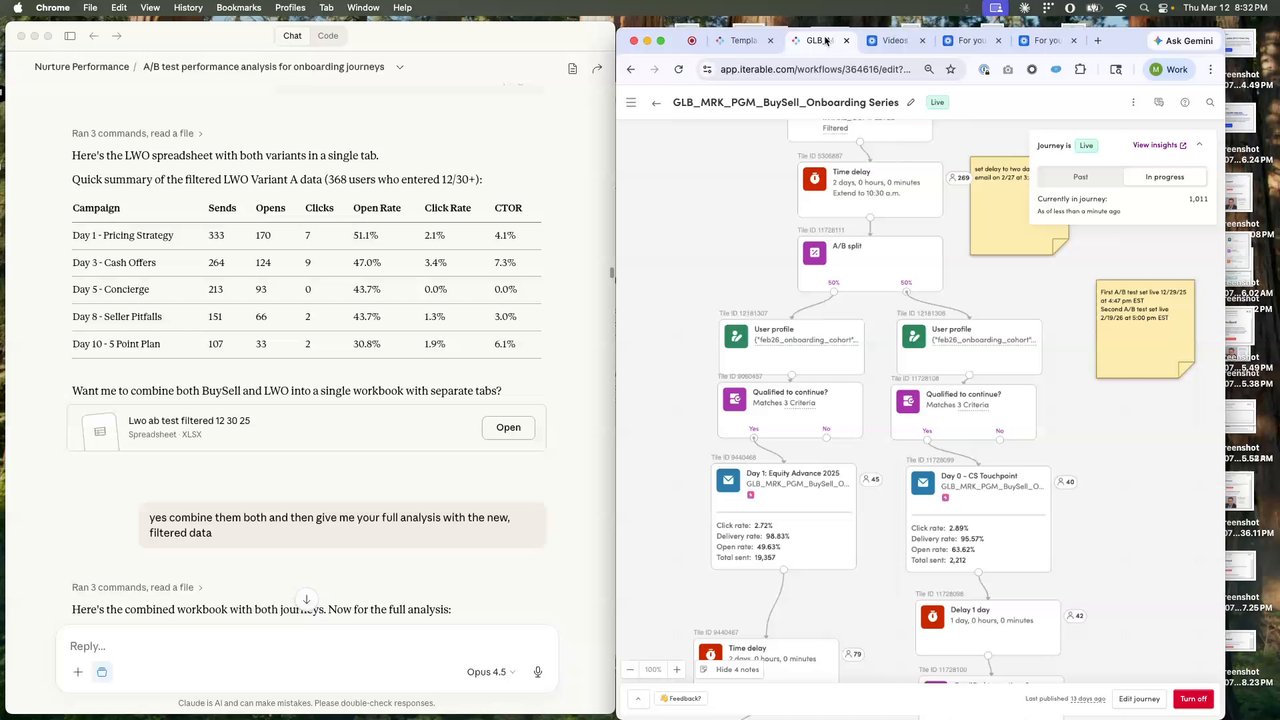Click the Iterable back arrow beside journey name
Viewport: 1280px width, 720px height.
(656, 102)
